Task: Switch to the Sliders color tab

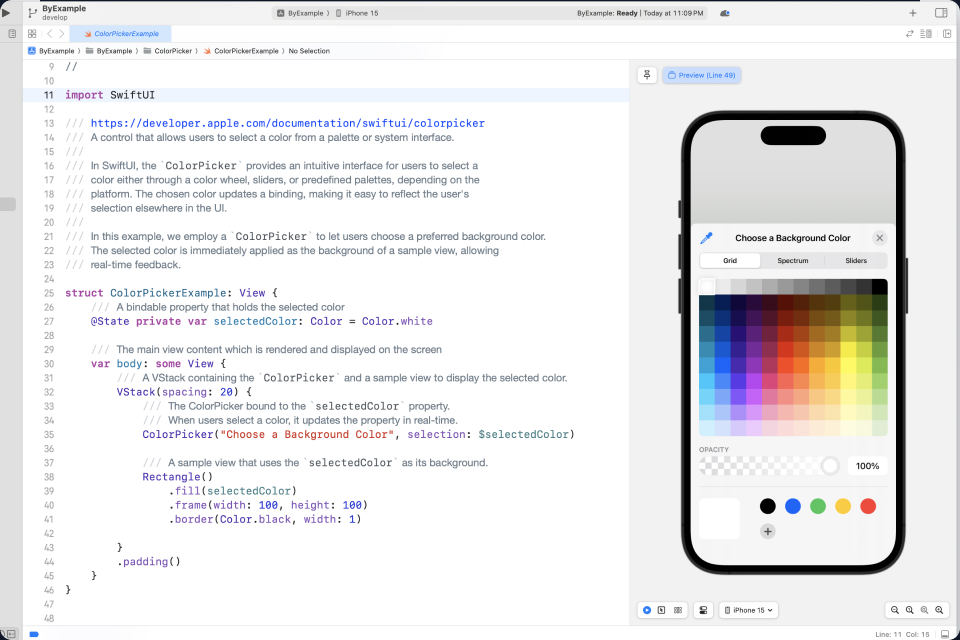Action: click(856, 260)
